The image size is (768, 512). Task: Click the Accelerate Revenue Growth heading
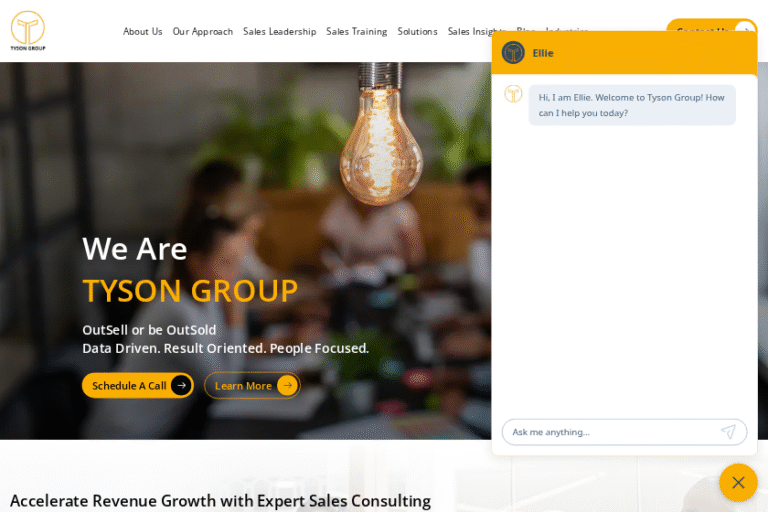[220, 501]
